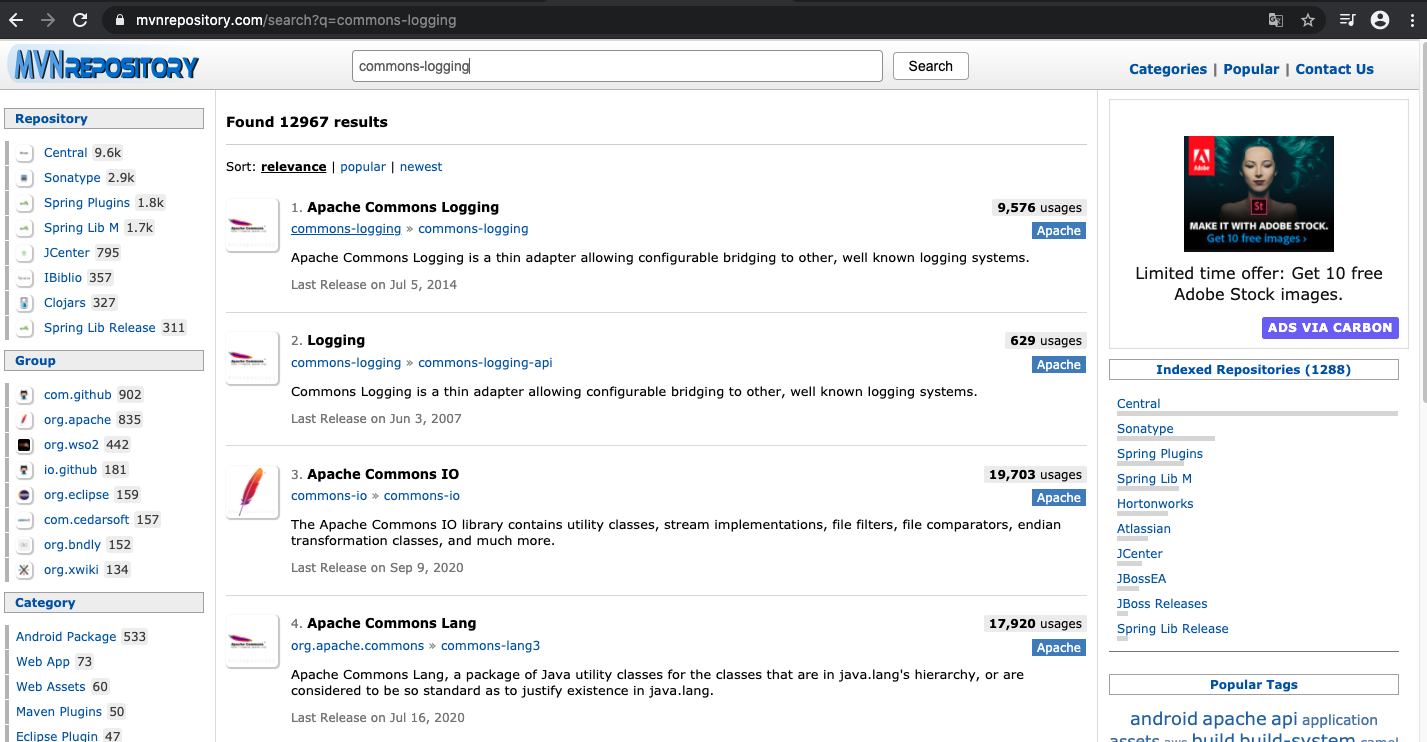Filter by Maven Plugins category

(x=59, y=712)
